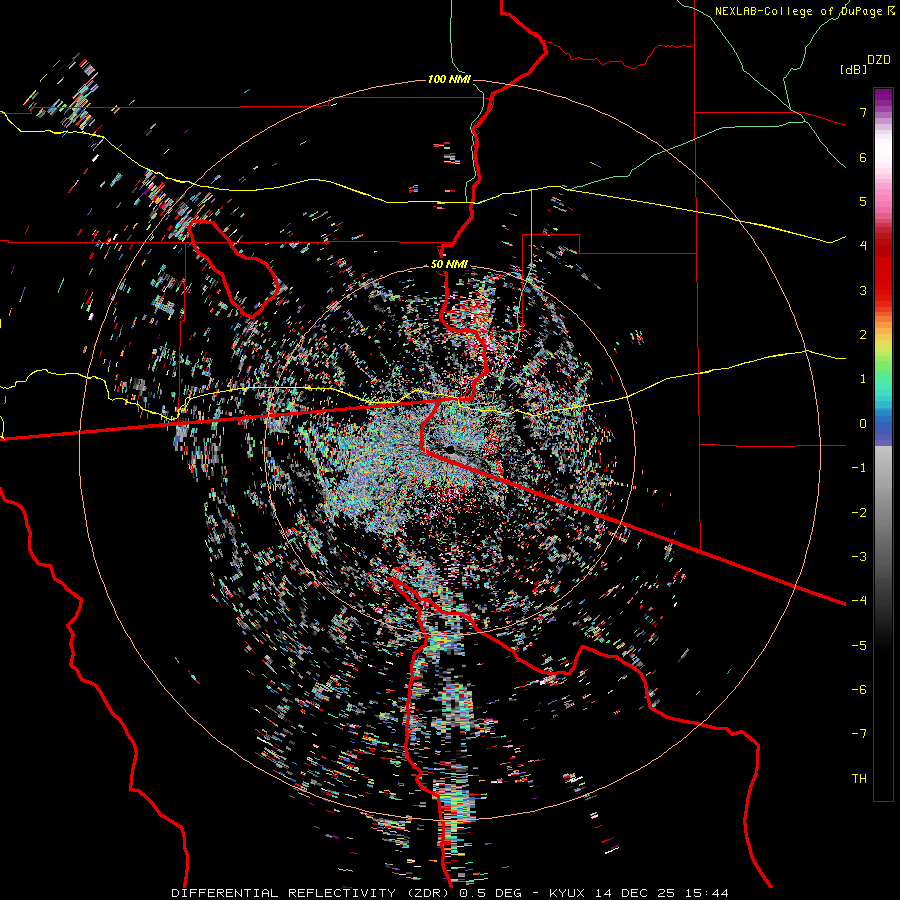Image resolution: width=900 pixels, height=900 pixels.
Task: Click the 5 dB value on the colorbar
Action: coord(863,201)
